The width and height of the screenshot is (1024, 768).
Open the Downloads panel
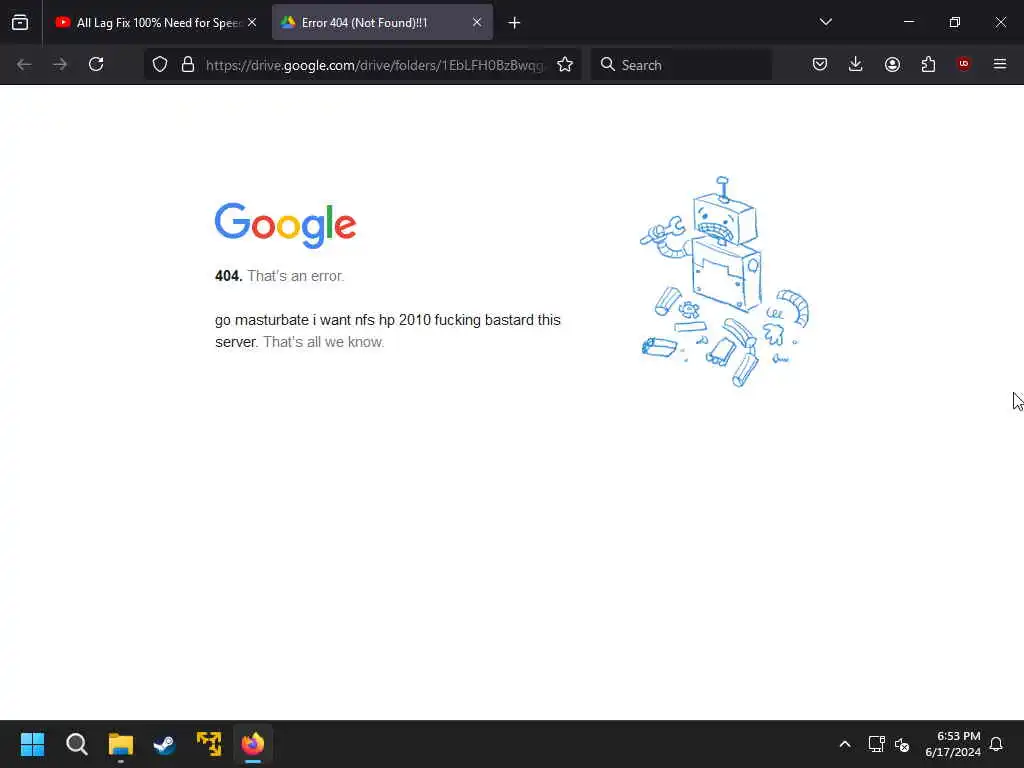pos(856,64)
